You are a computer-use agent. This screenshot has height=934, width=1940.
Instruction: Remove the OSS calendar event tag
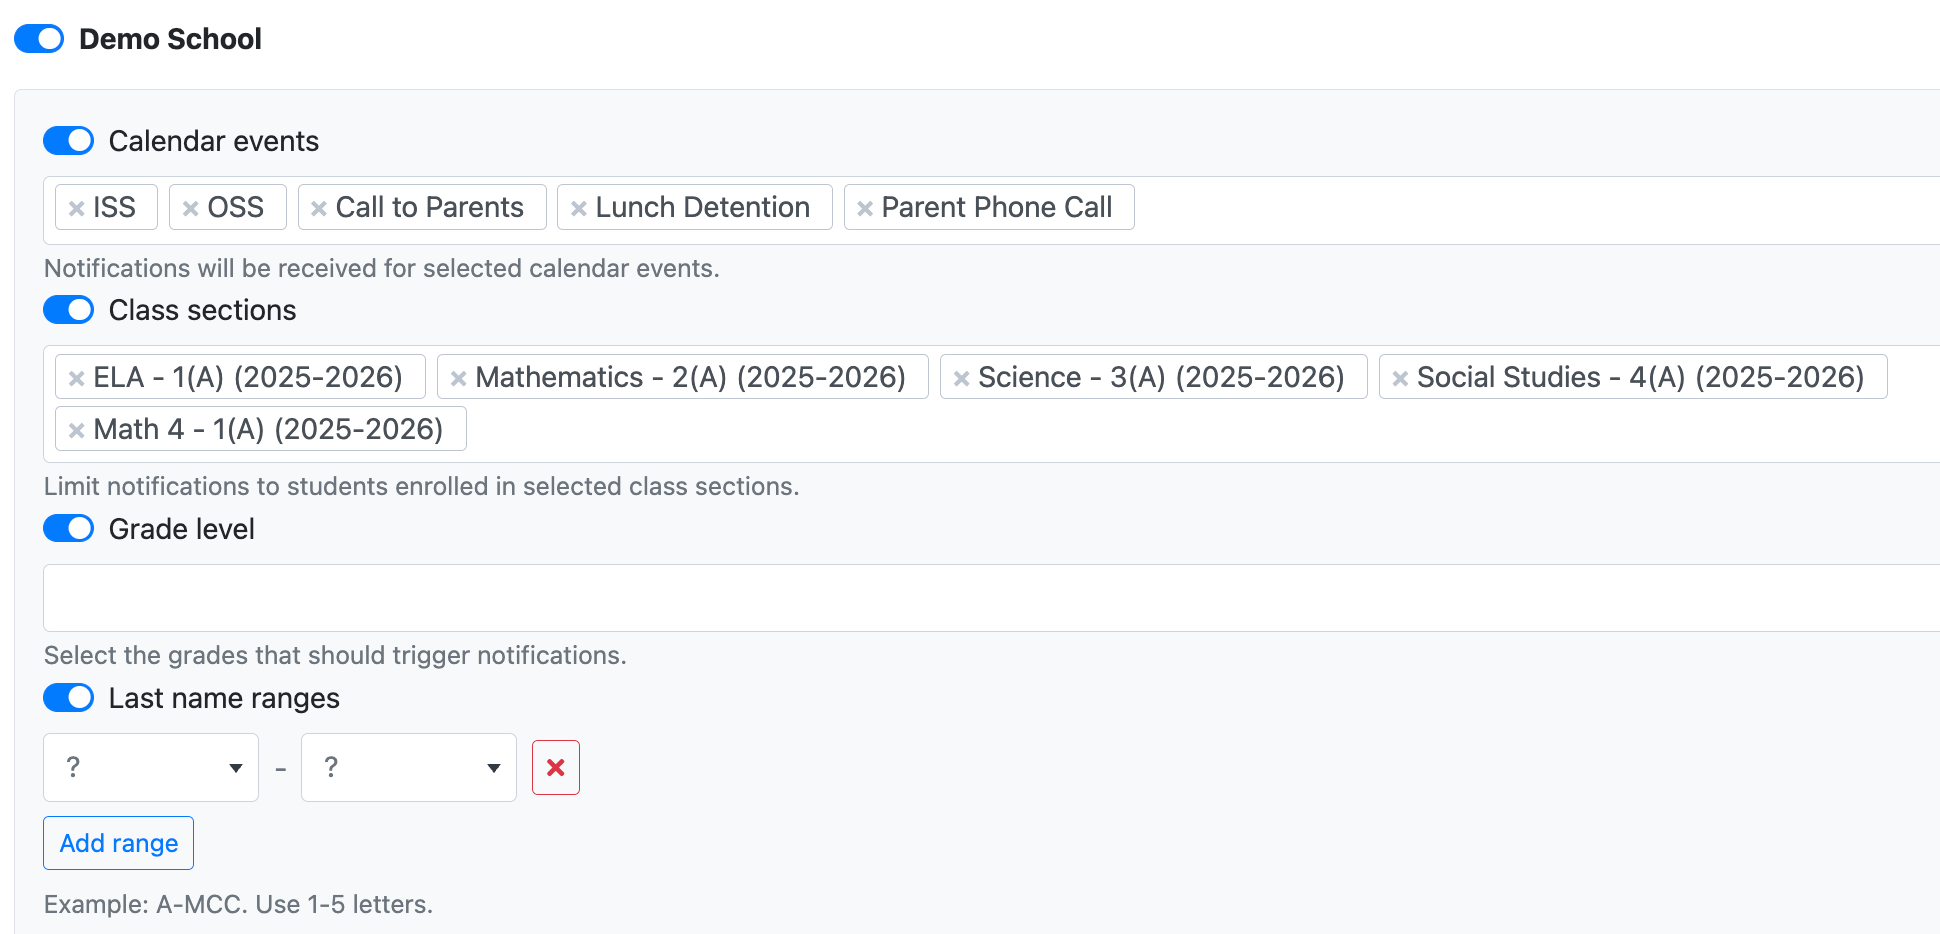(190, 208)
